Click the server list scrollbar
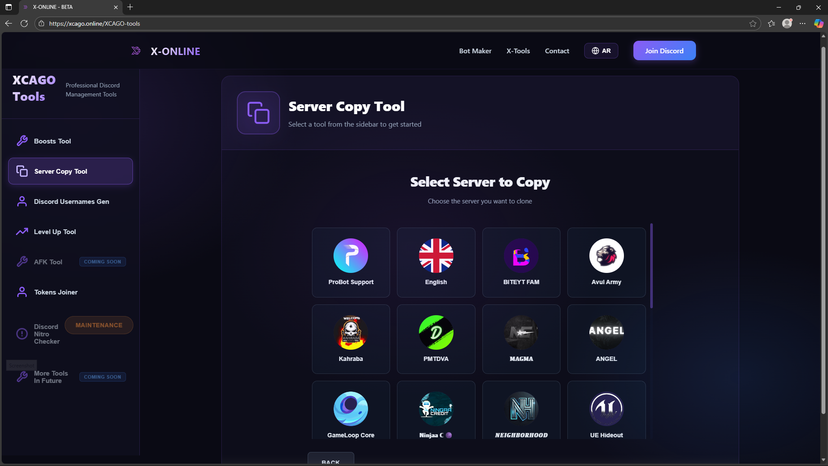This screenshot has width=828, height=466. (652, 266)
